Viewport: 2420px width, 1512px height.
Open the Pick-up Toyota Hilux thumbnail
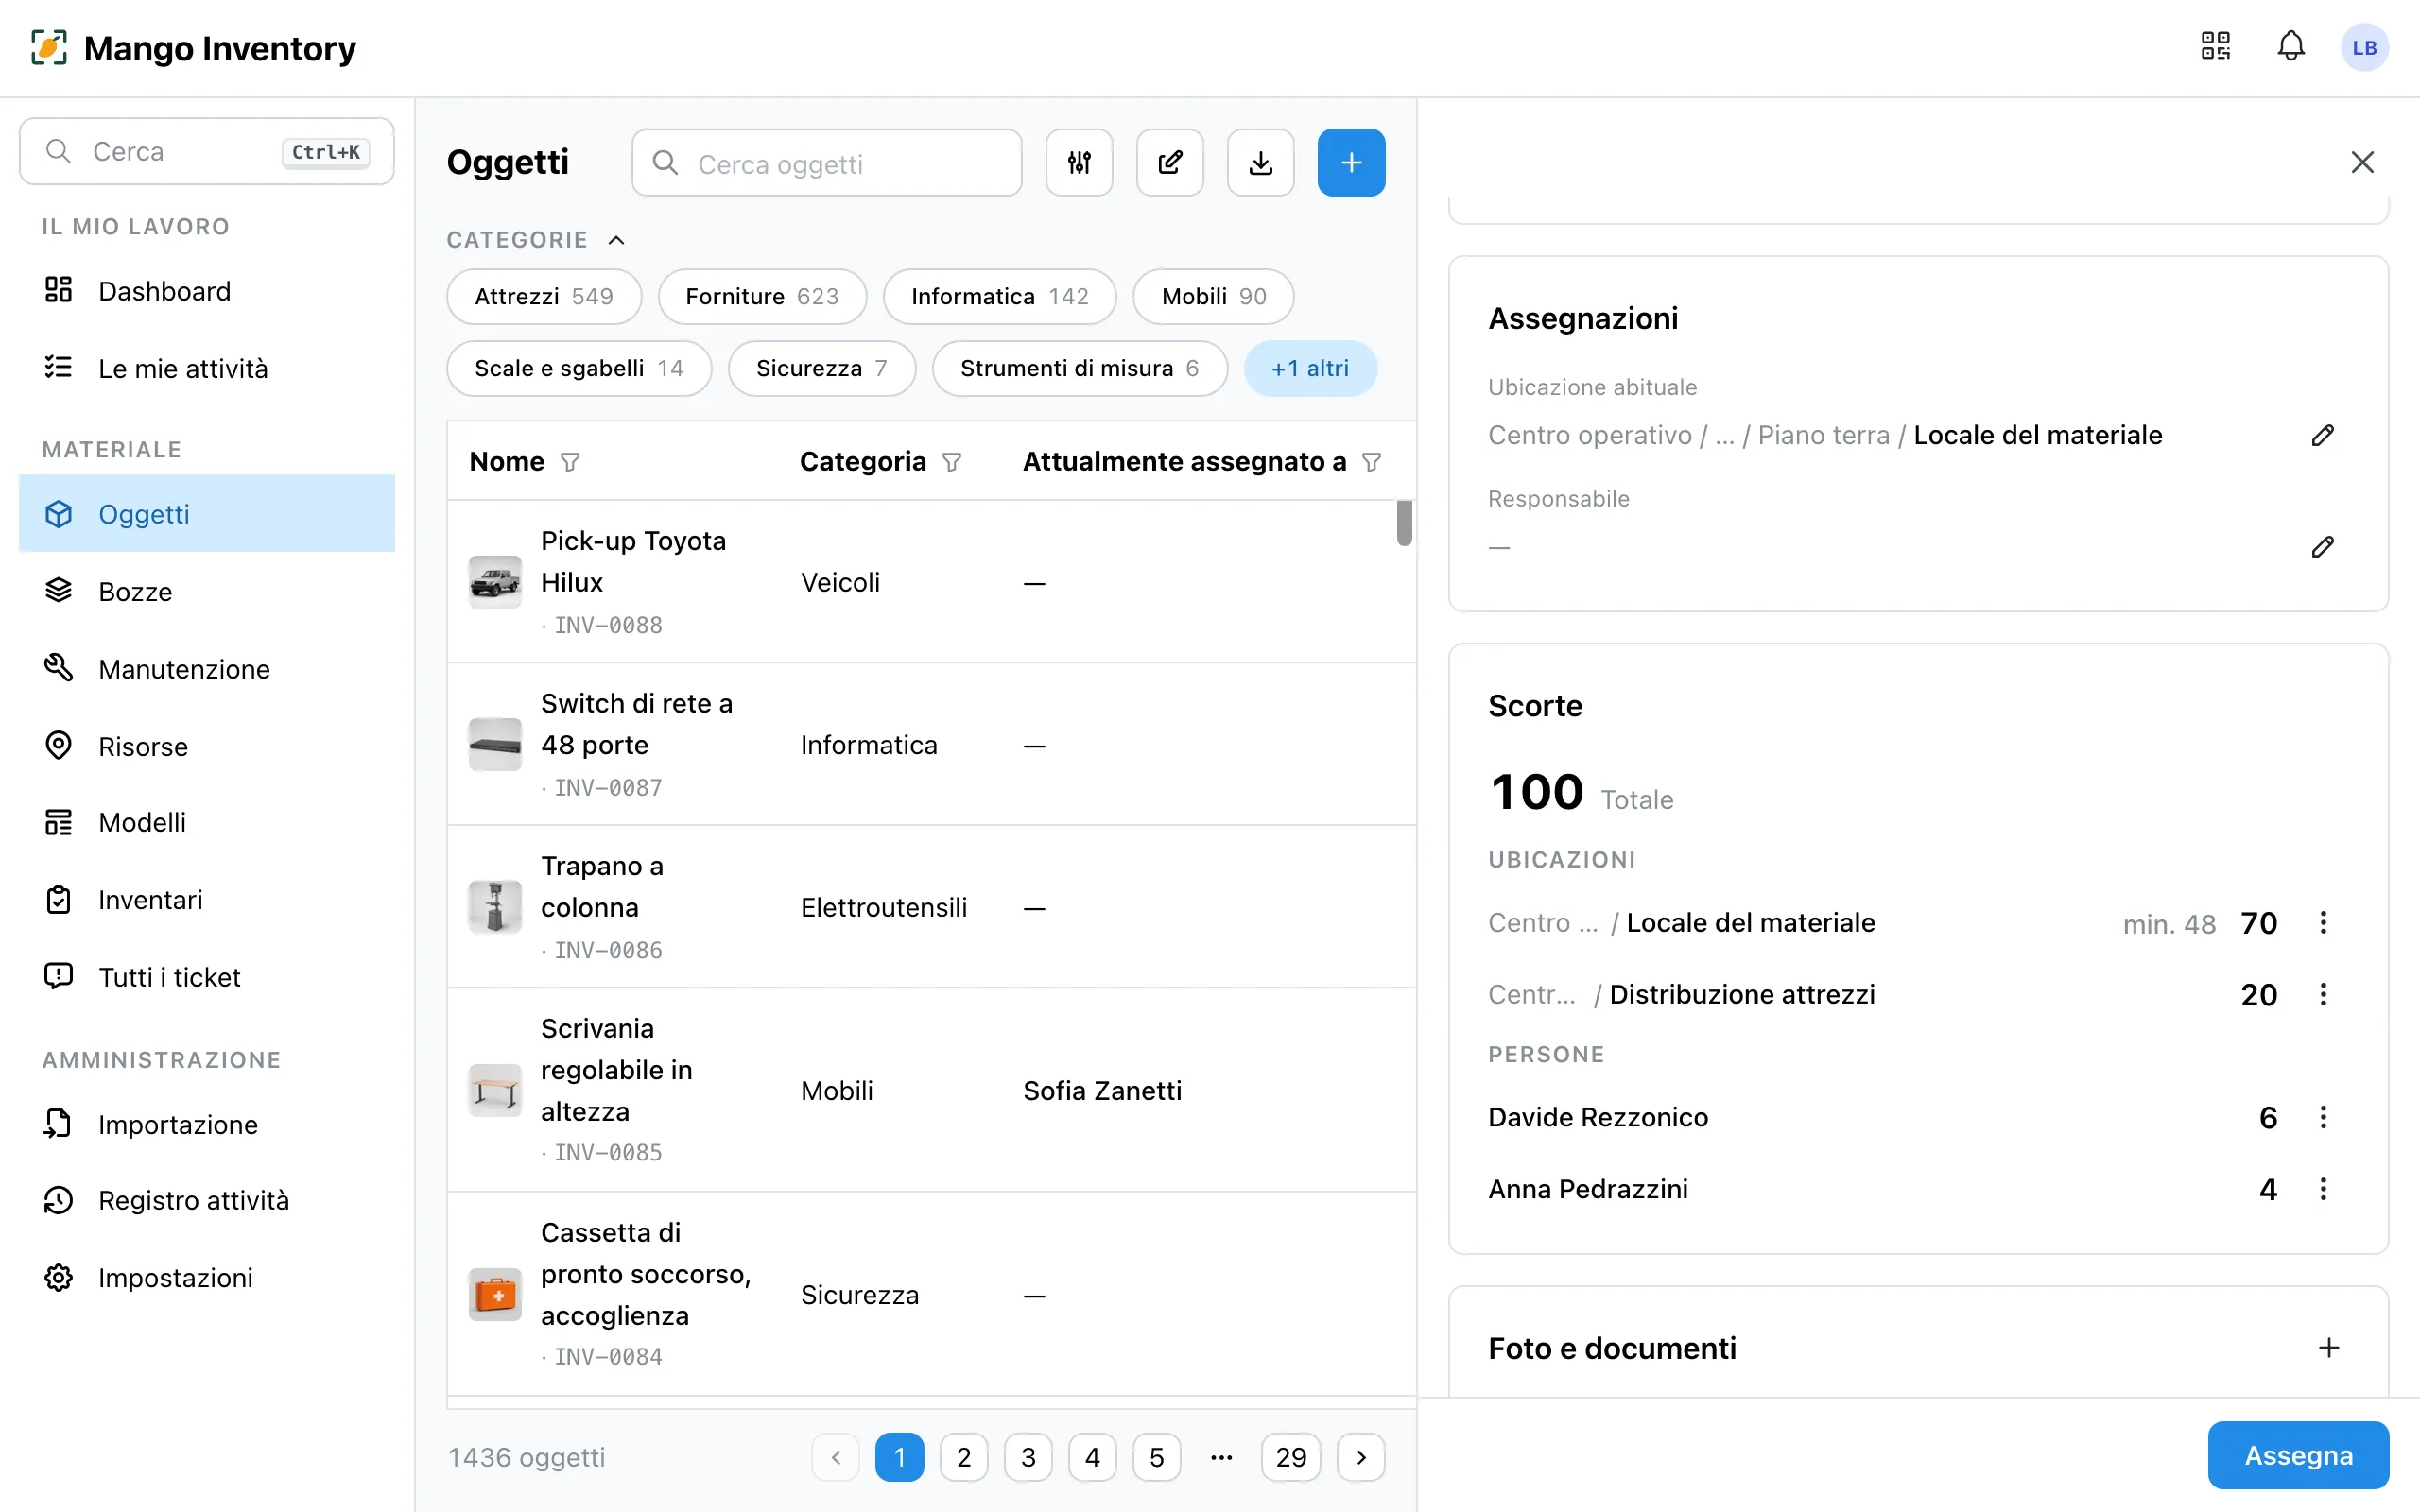(495, 582)
